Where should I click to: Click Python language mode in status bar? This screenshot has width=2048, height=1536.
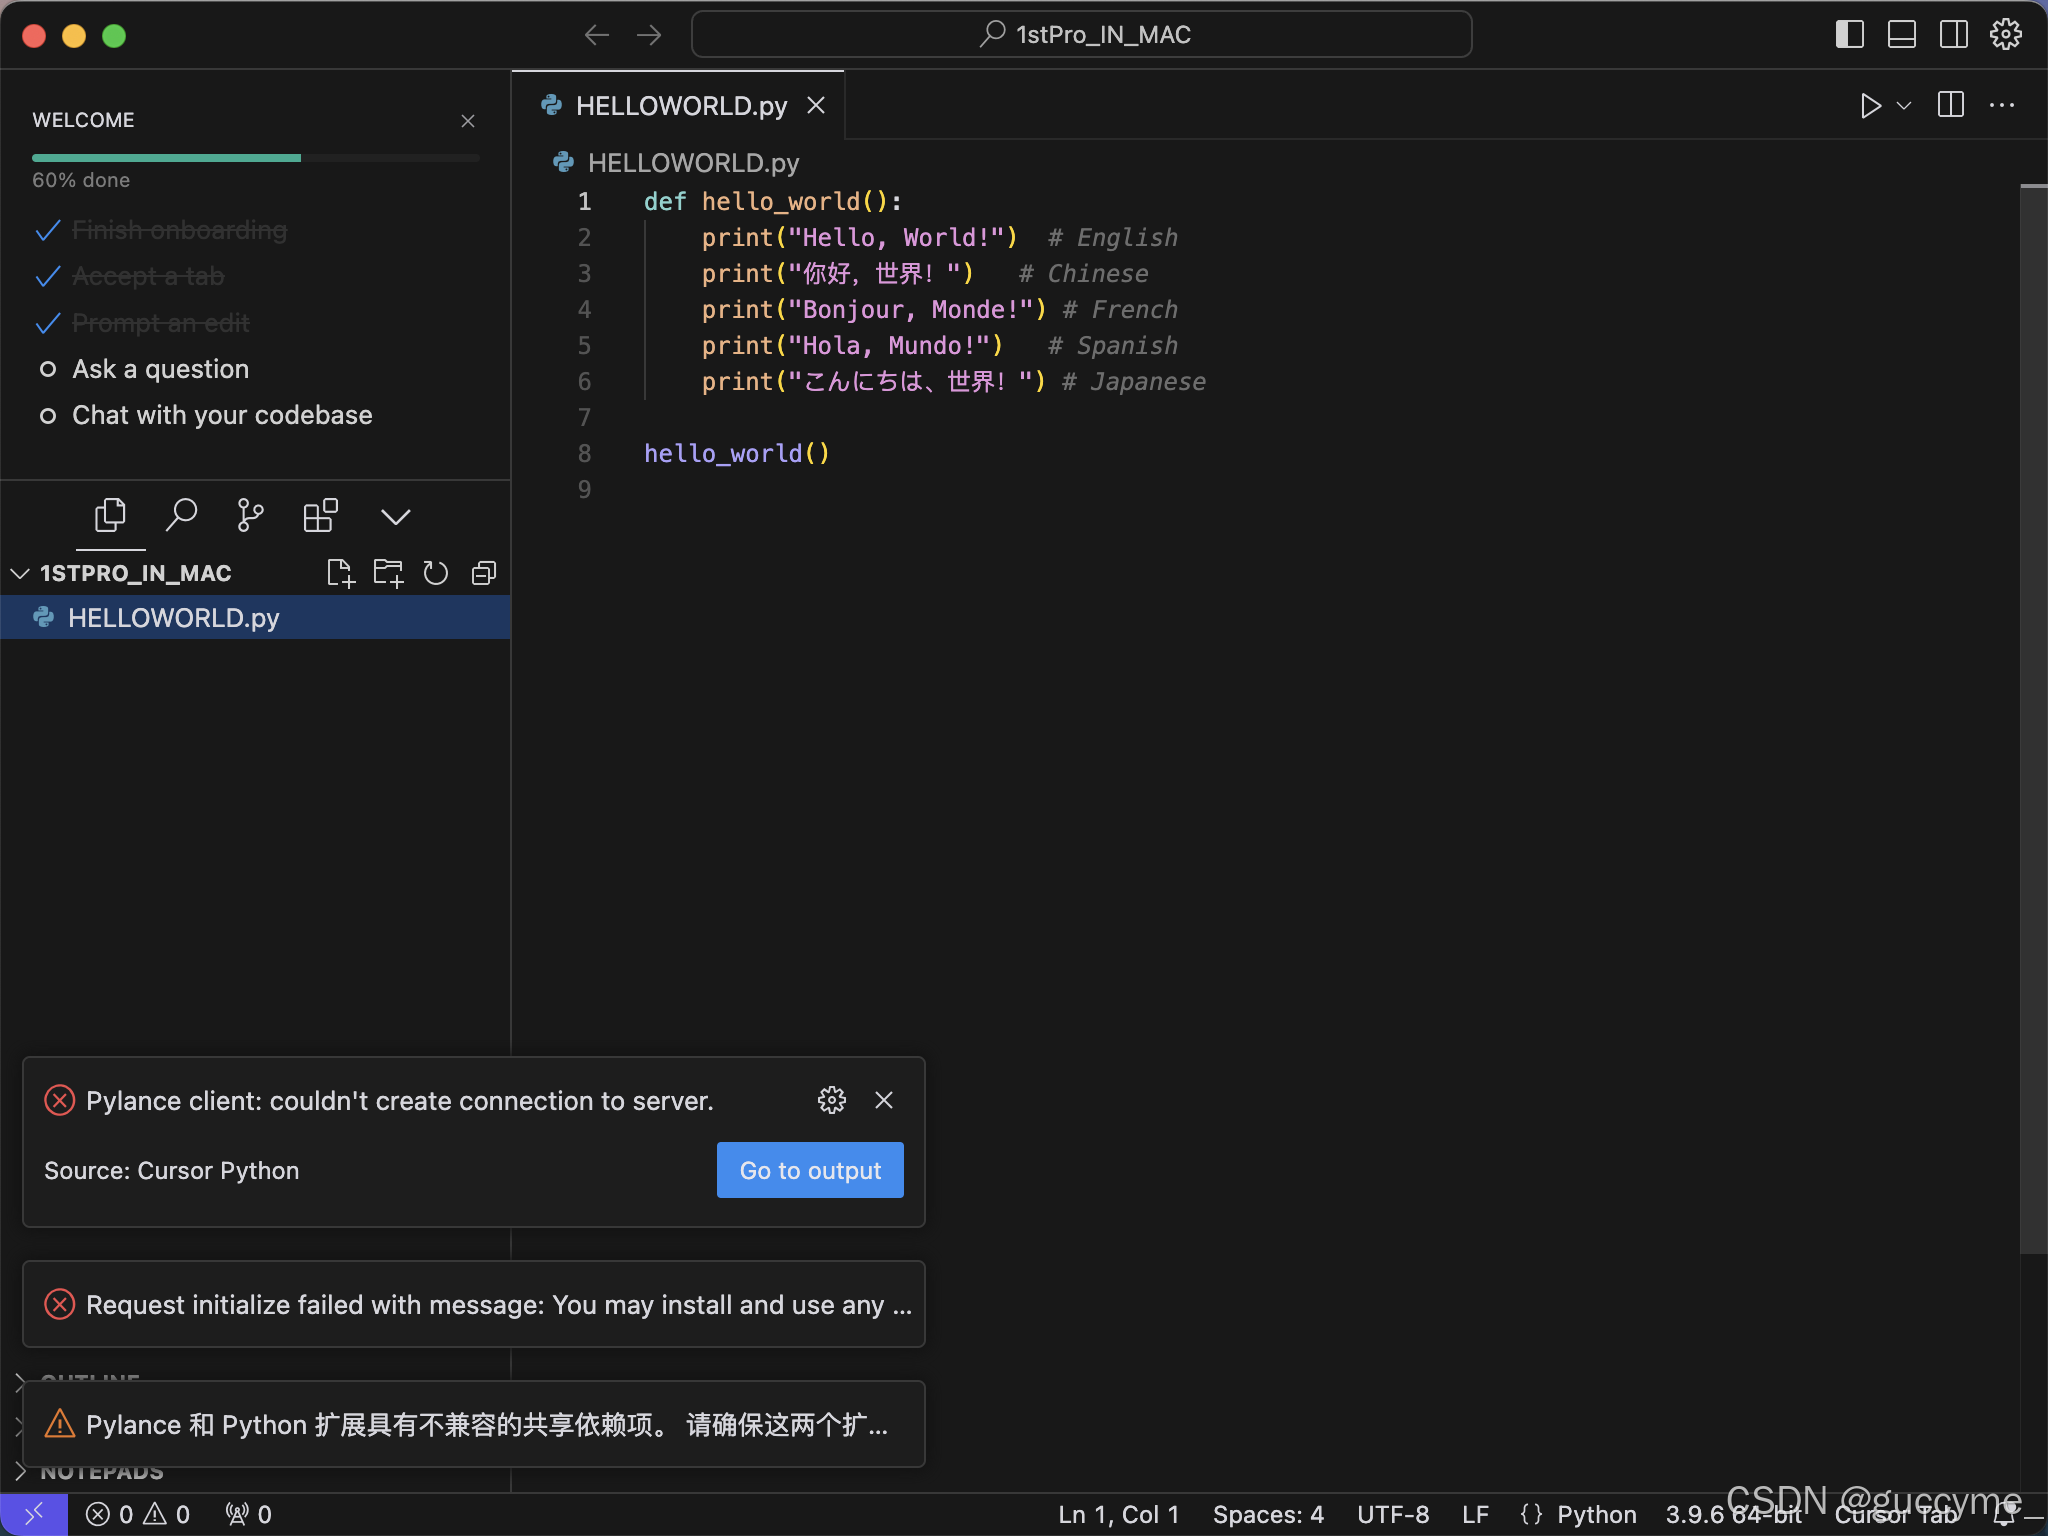[1596, 1515]
